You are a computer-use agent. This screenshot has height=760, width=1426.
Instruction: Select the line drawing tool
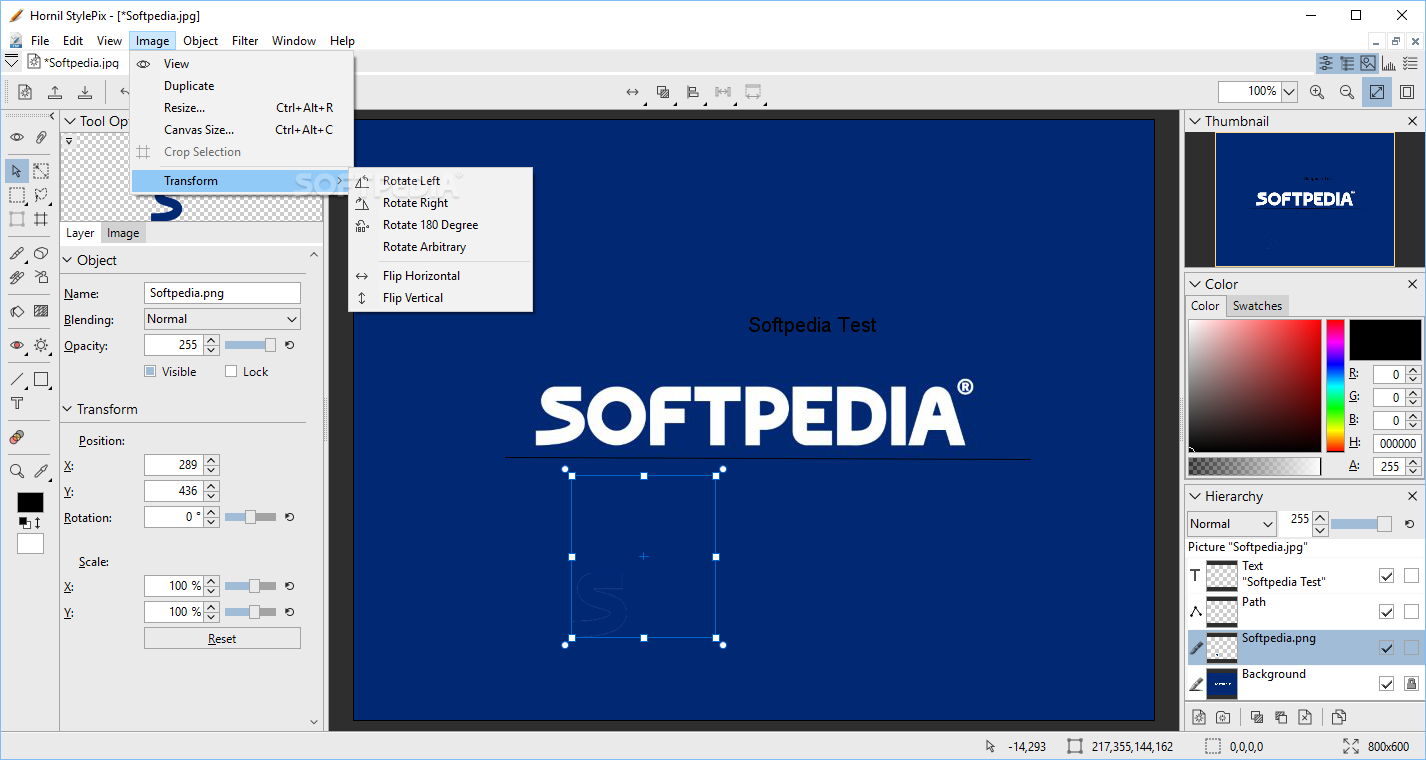click(17, 379)
